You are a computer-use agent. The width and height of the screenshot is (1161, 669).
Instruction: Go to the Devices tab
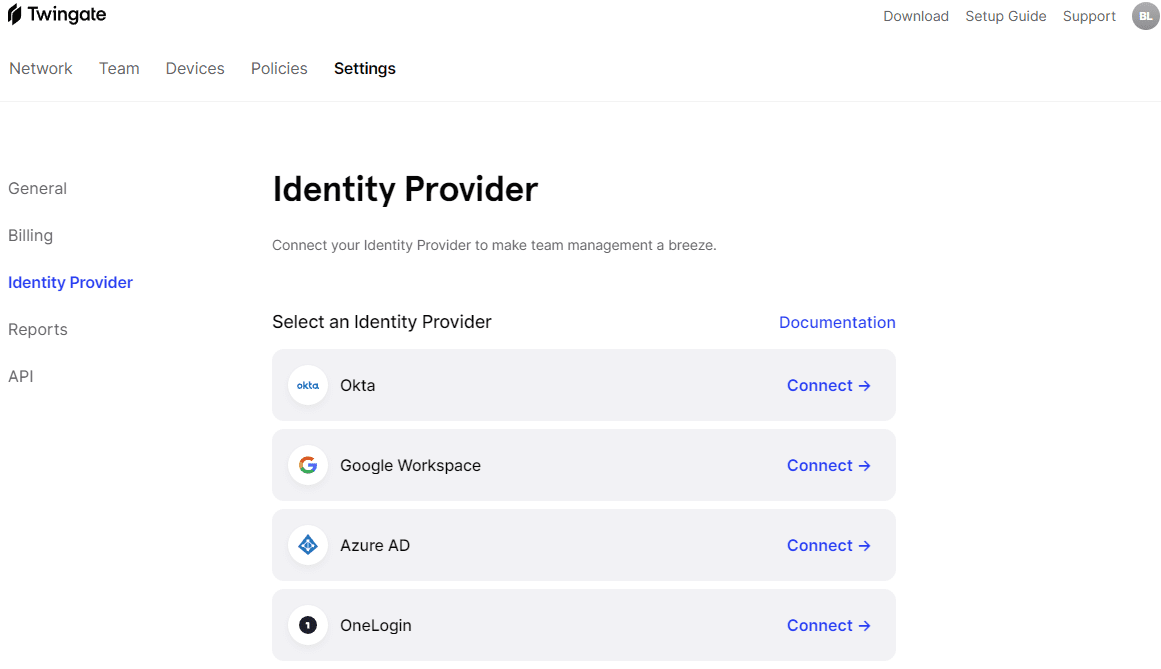(195, 68)
